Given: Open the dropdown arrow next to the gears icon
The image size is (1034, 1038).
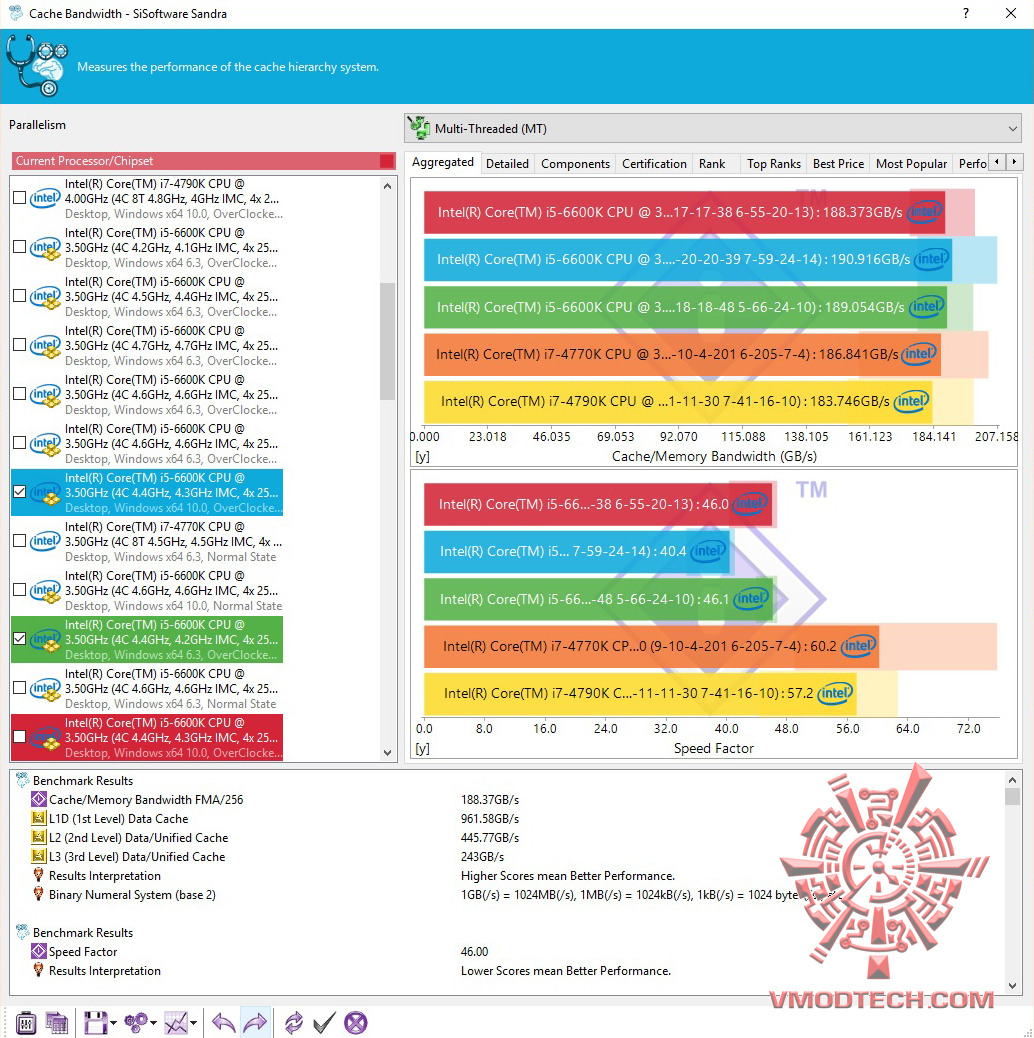Looking at the screenshot, I should click(x=153, y=1023).
